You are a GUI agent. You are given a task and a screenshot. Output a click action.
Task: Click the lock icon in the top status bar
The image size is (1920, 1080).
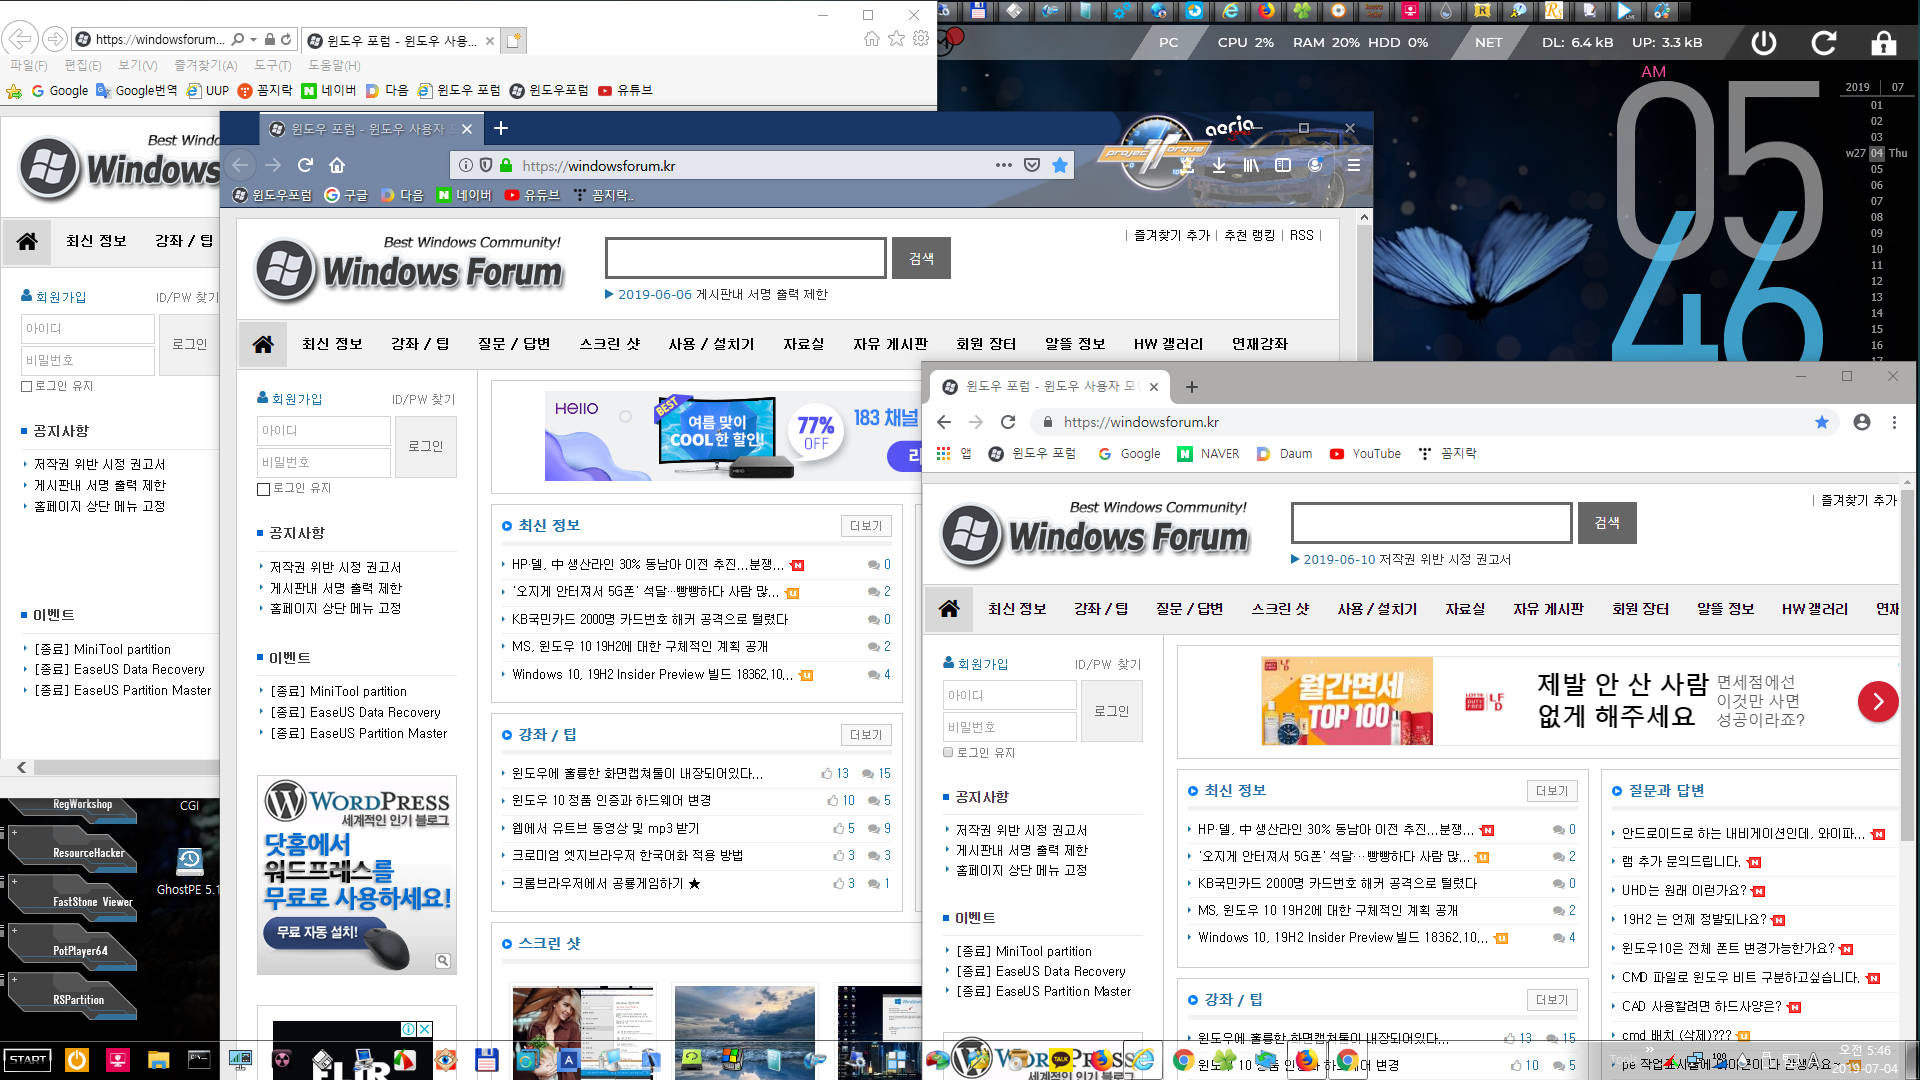(1883, 42)
